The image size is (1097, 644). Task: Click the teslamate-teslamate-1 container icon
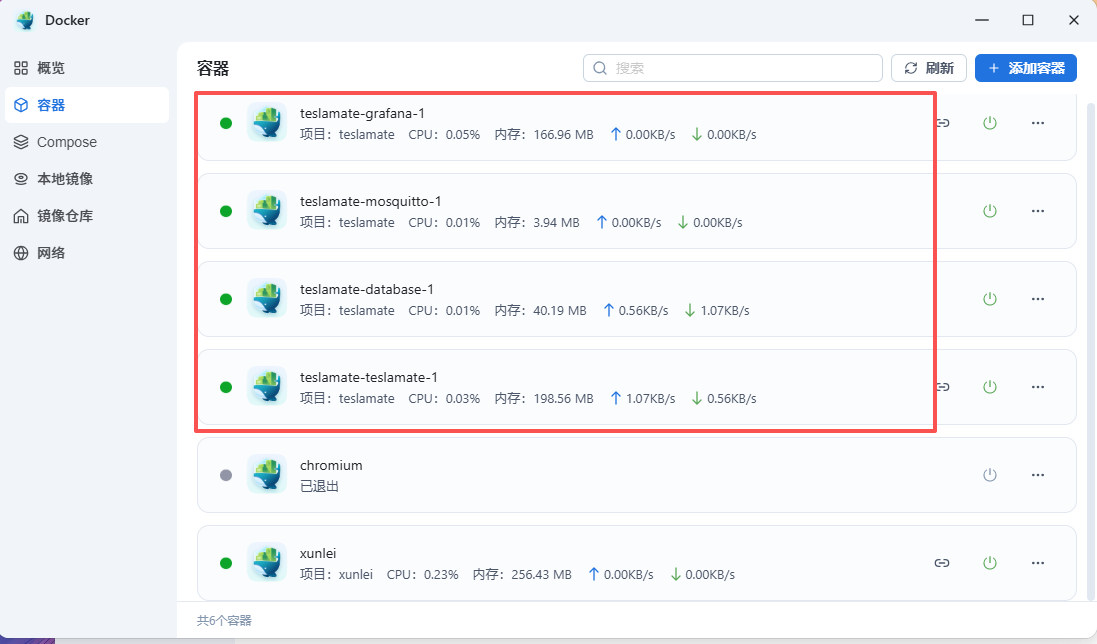pos(267,387)
